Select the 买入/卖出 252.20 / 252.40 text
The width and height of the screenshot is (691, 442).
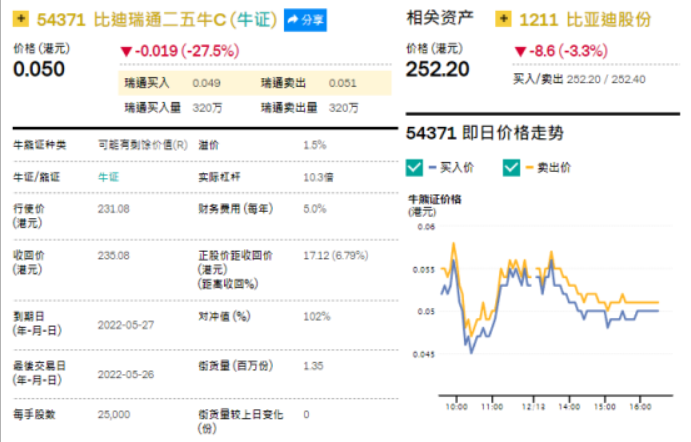click(579, 79)
